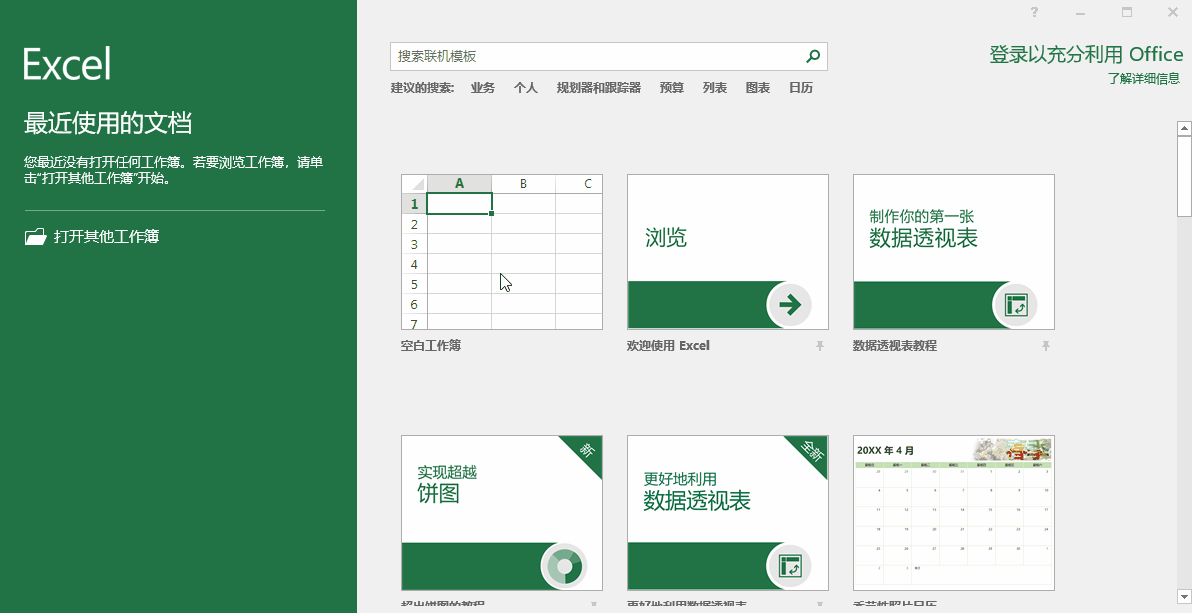Screen dimensions: 1192x613
Task: Select the 规划器和跟踪器 suggested search
Action: (x=598, y=87)
